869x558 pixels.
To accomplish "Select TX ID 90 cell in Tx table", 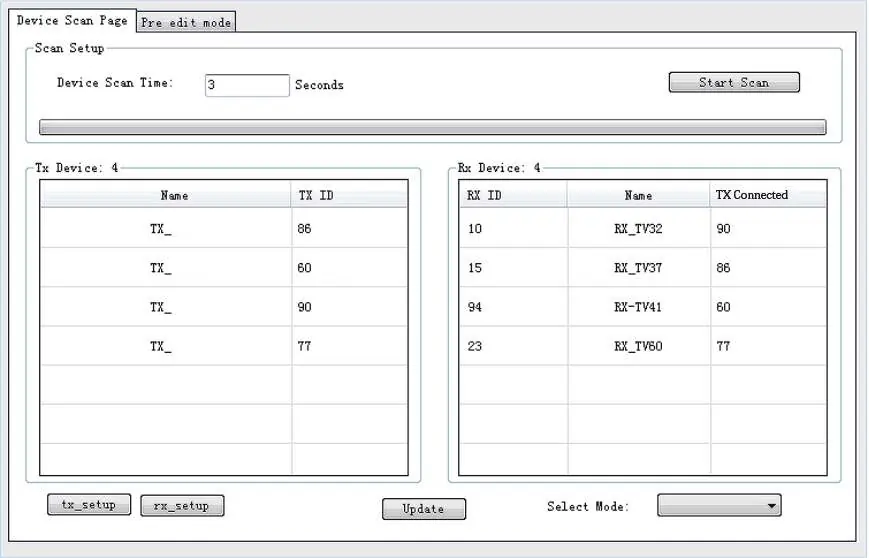I will pos(349,307).
